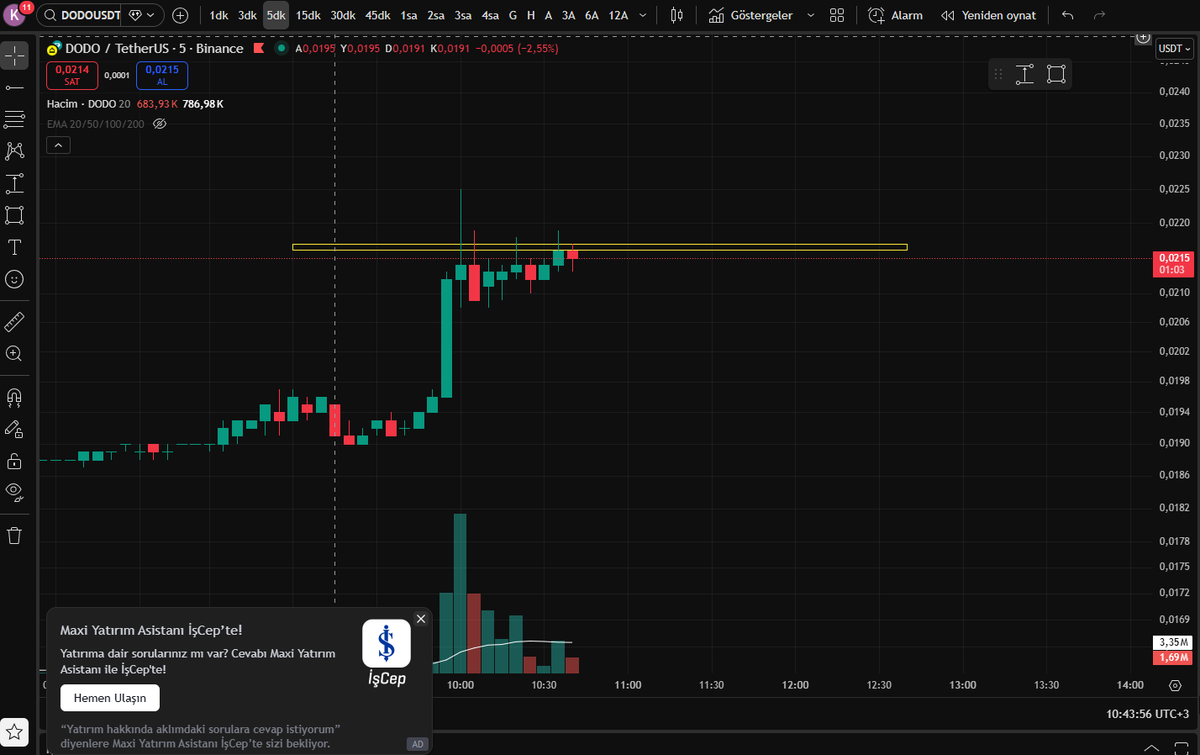Select the trend line drawing tool

point(14,87)
